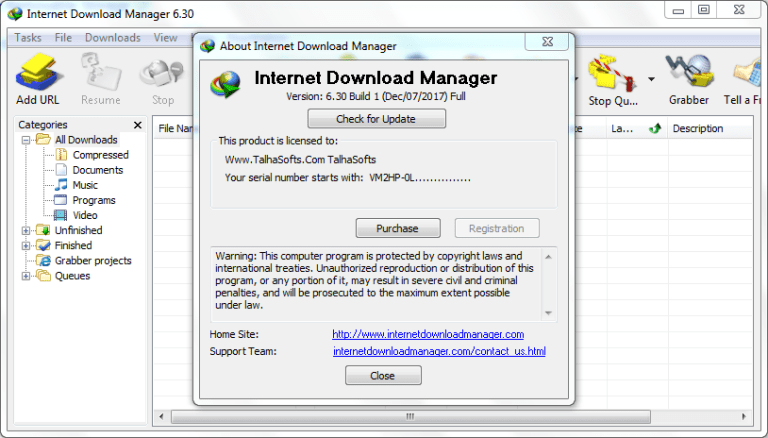Close the About dialog via title X
Viewport: 768px width, 438px height.
click(547, 42)
